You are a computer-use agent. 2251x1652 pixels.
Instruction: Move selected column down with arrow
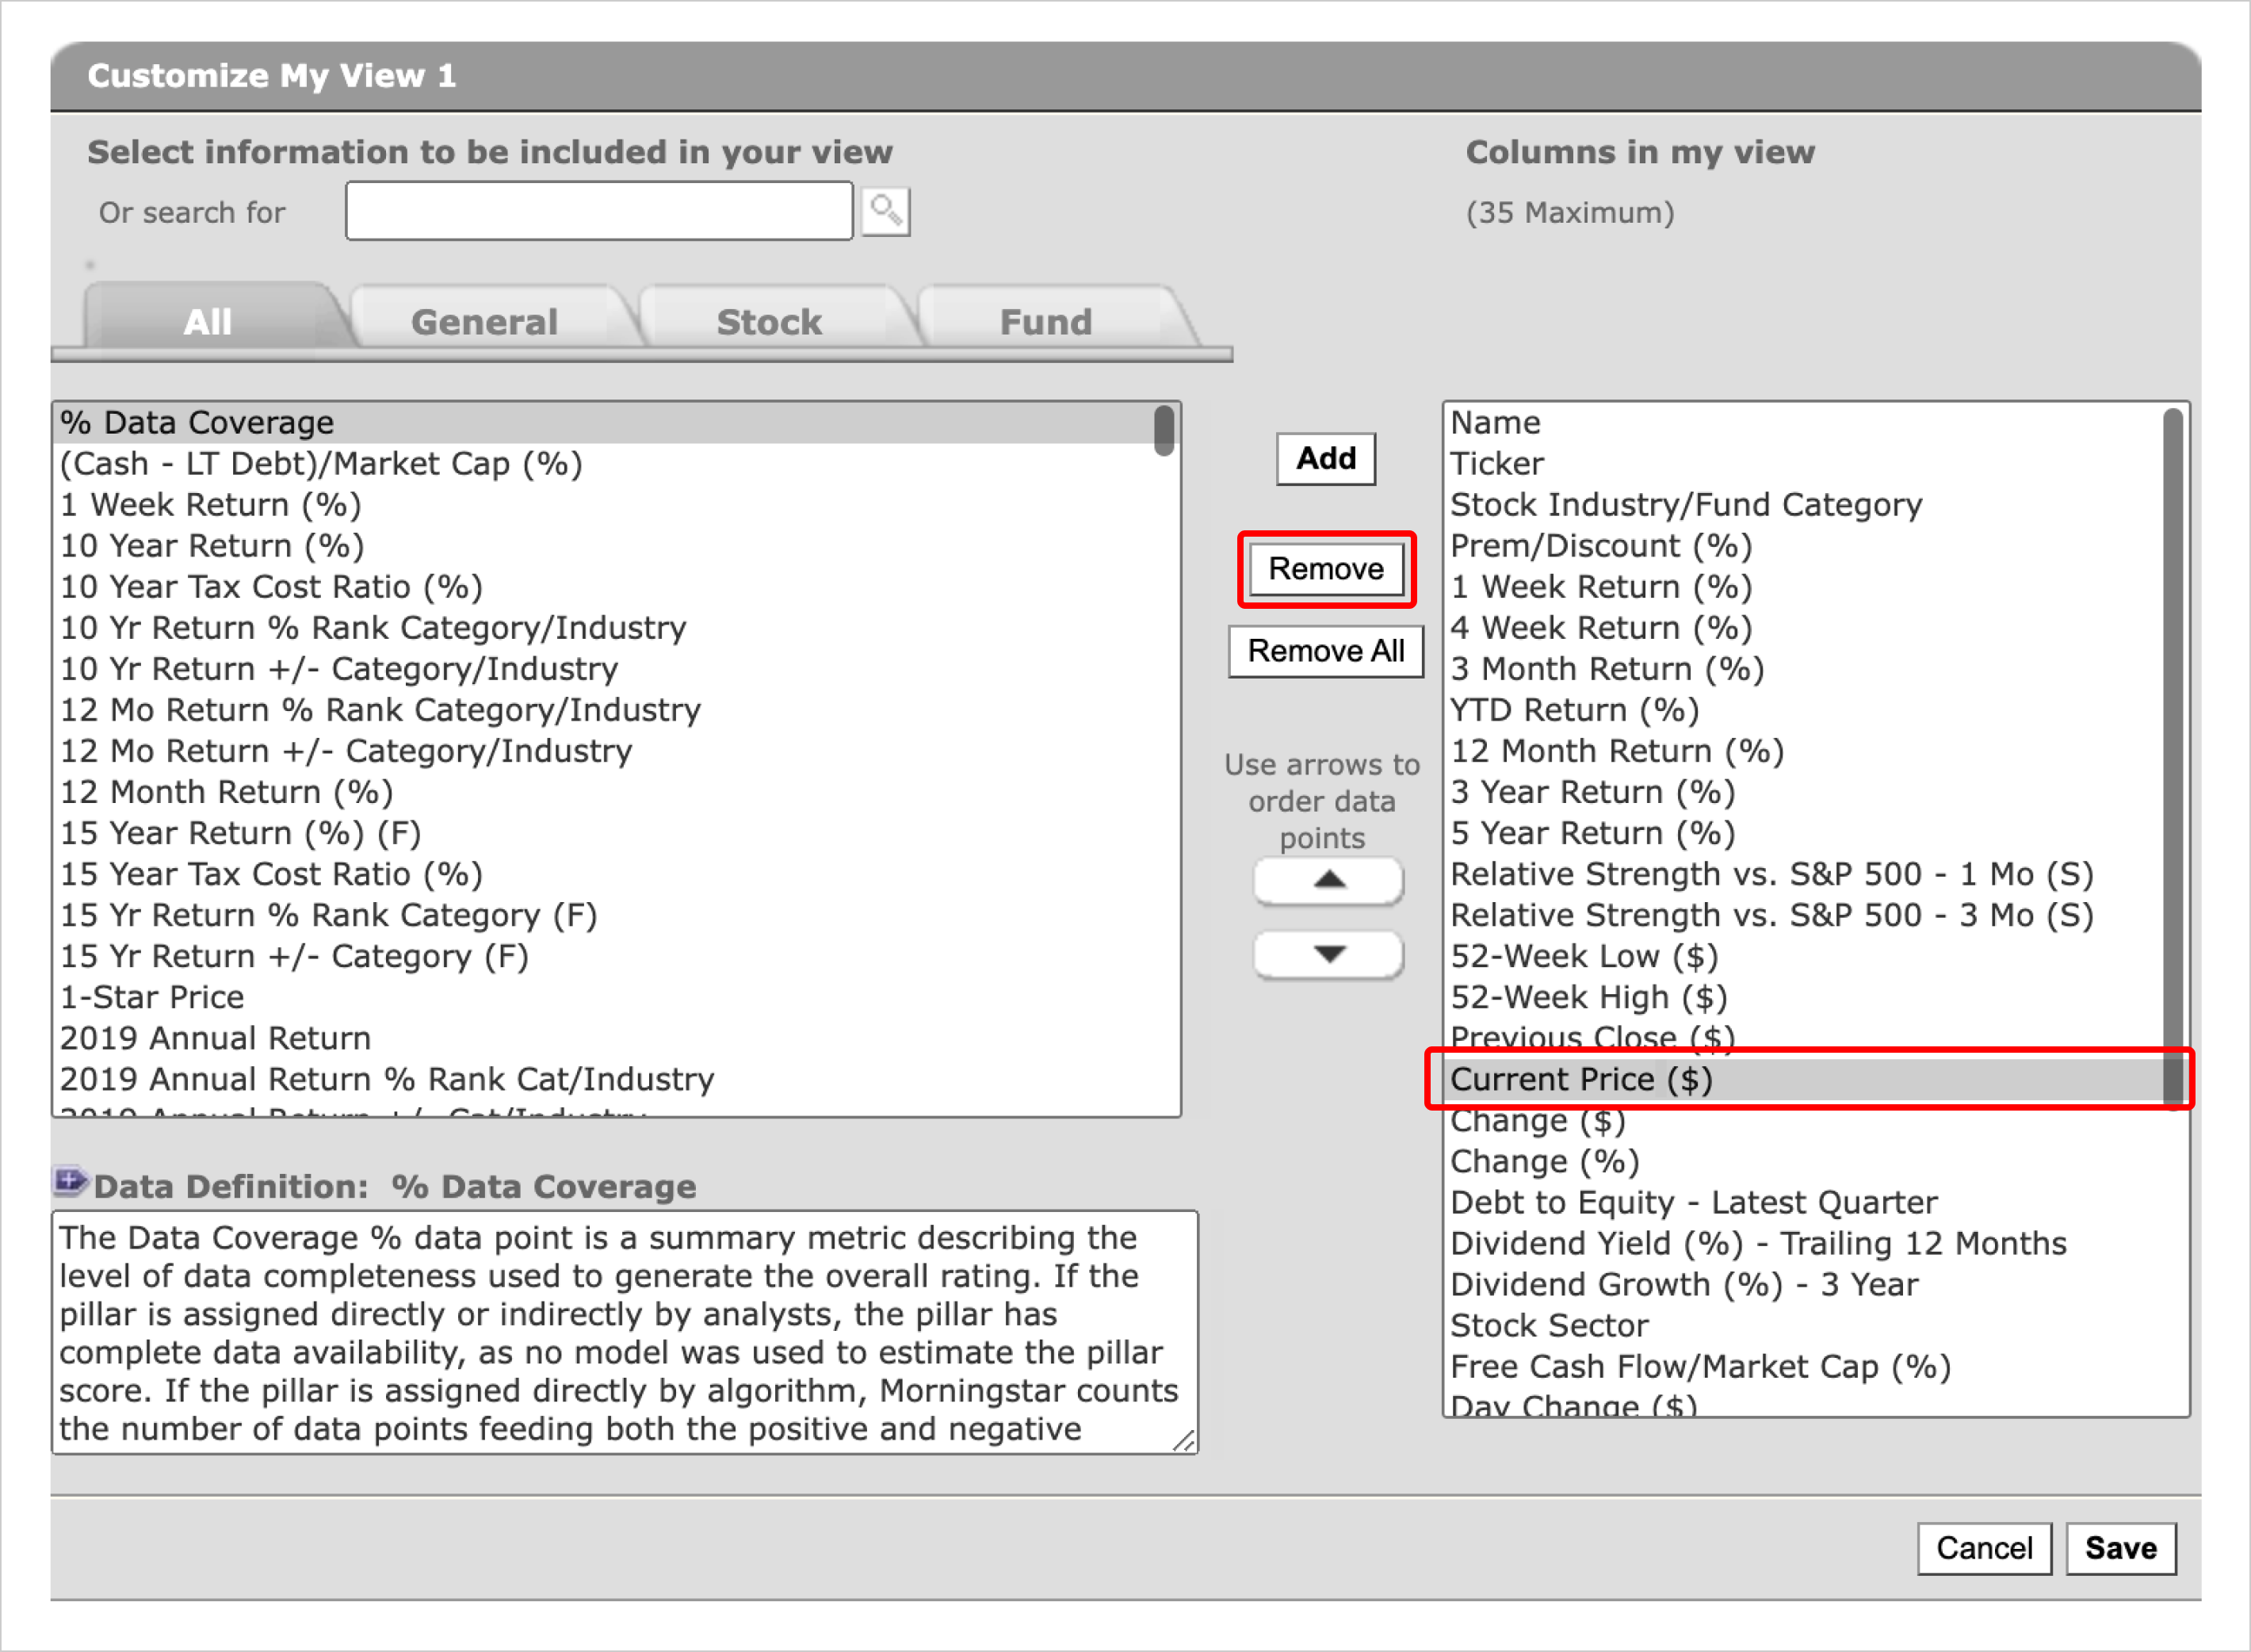click(1328, 954)
